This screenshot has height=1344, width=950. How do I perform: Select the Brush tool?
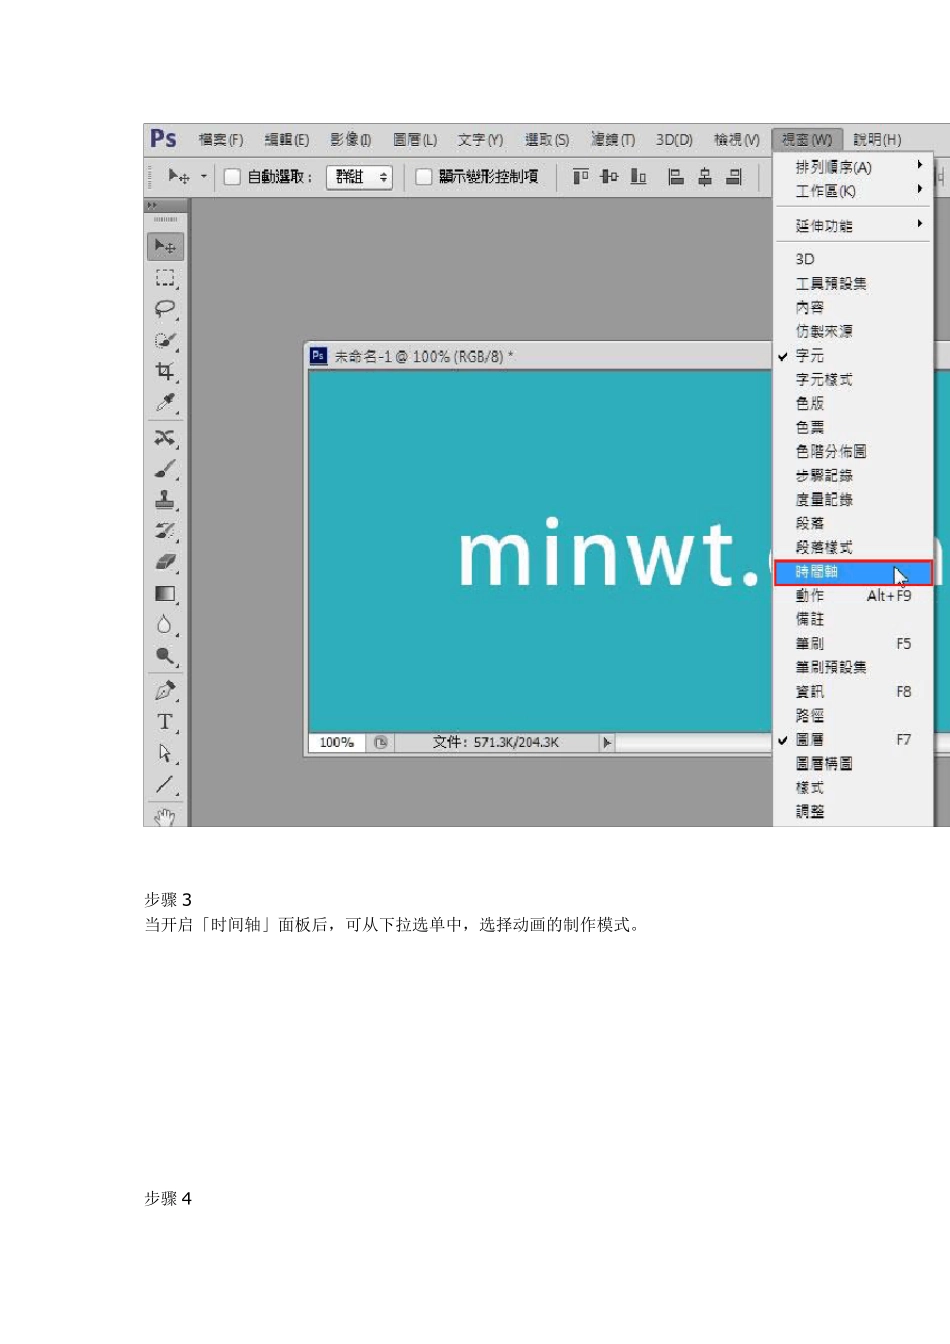pyautogui.click(x=165, y=469)
